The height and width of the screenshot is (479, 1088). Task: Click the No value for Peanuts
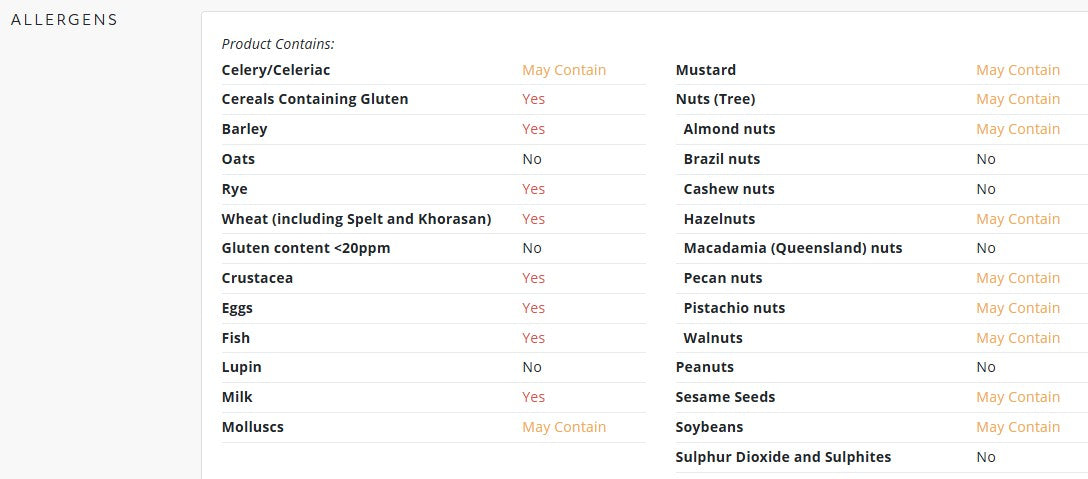point(986,367)
